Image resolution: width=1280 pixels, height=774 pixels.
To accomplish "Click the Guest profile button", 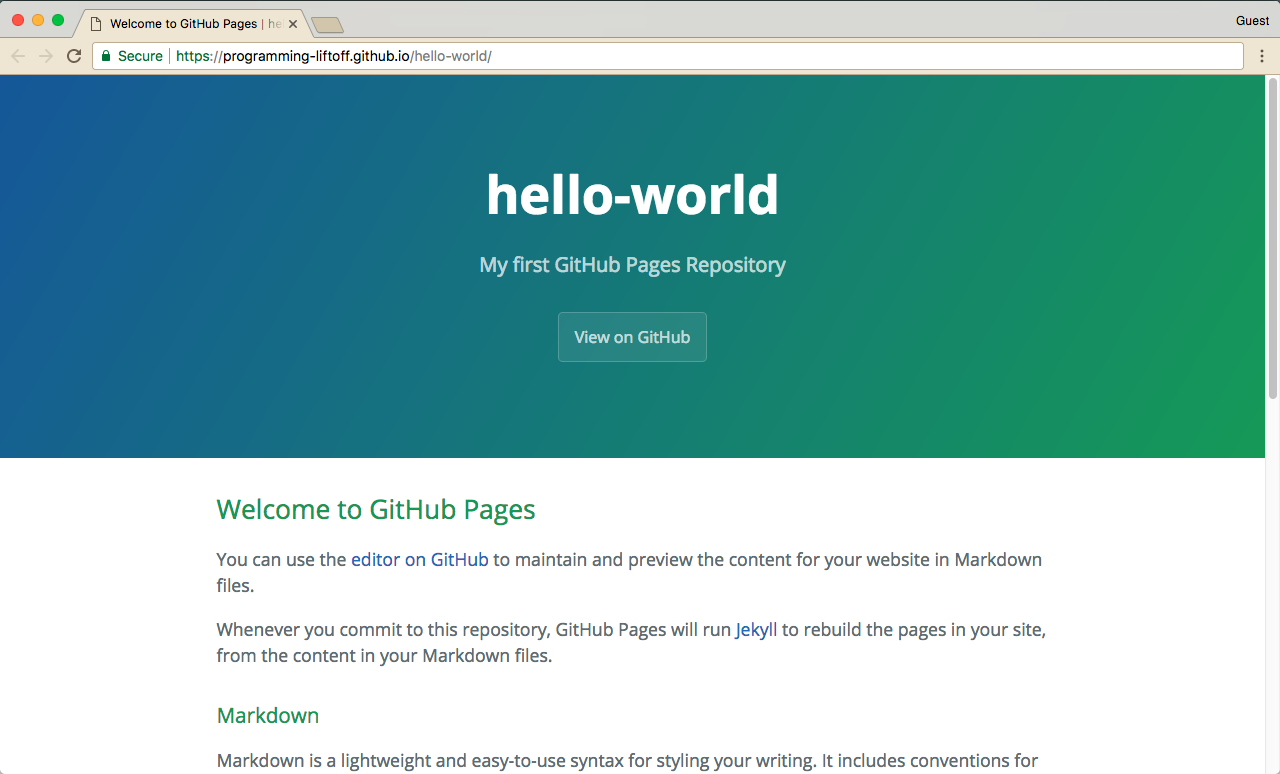I will pyautogui.click(x=1252, y=21).
